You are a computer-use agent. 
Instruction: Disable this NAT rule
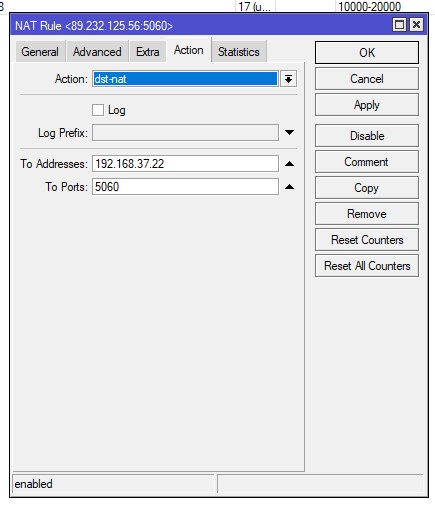coord(367,136)
